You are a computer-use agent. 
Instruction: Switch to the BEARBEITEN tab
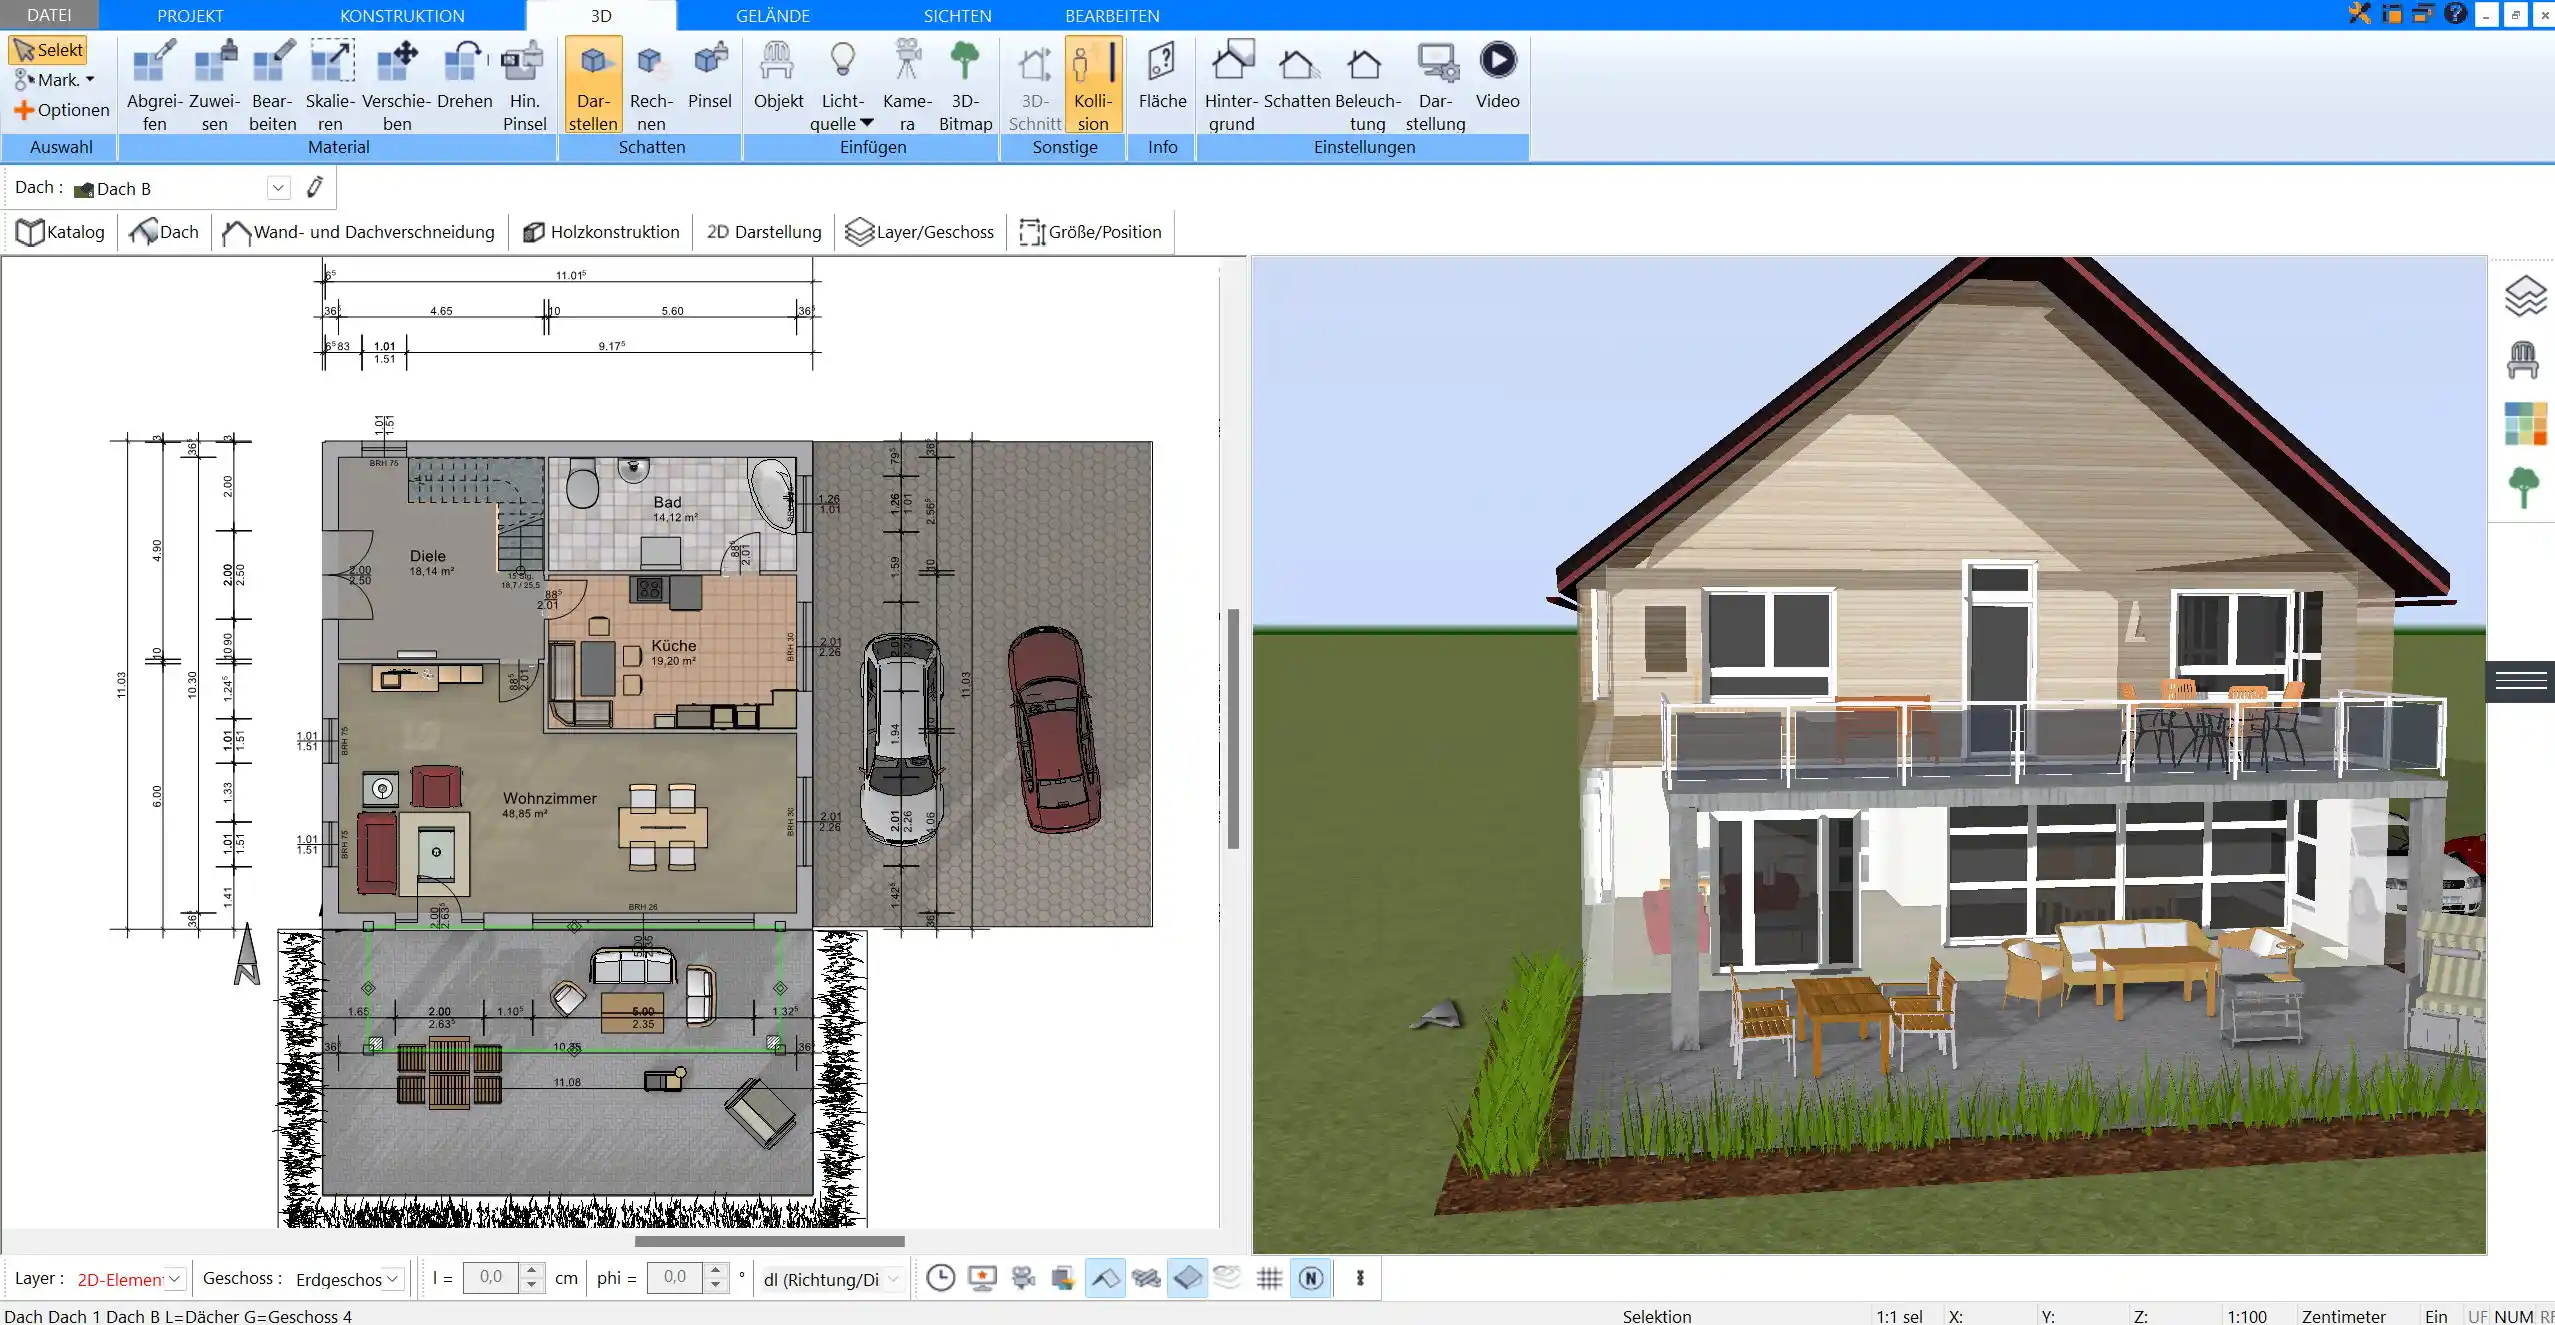pyautogui.click(x=1112, y=16)
